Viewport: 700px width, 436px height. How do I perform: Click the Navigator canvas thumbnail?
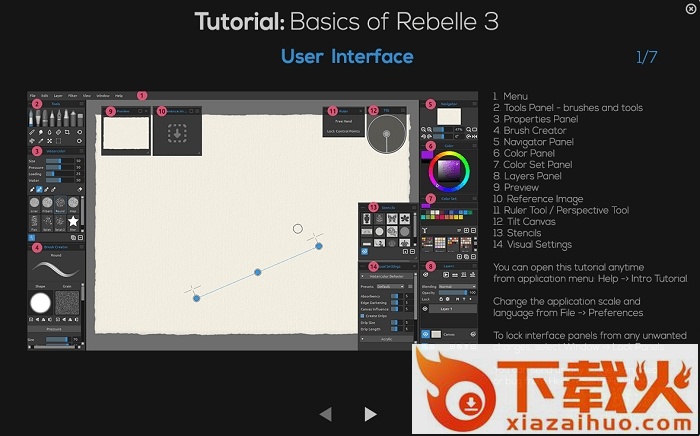point(449,116)
